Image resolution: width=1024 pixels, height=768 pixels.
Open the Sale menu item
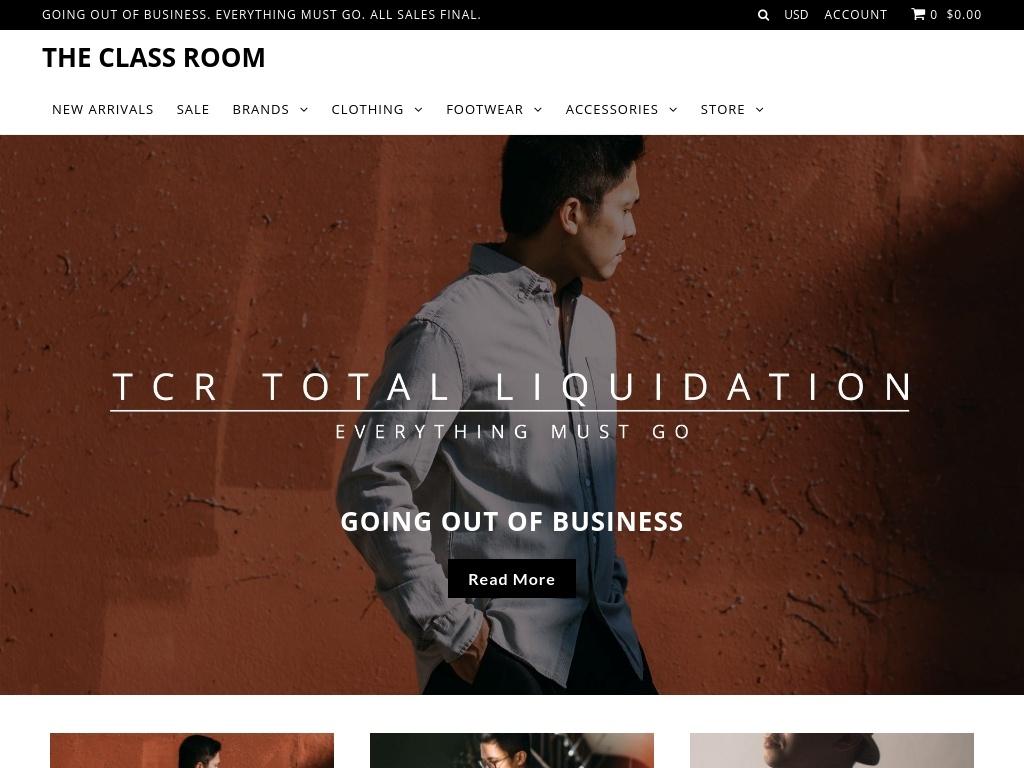[x=193, y=110]
